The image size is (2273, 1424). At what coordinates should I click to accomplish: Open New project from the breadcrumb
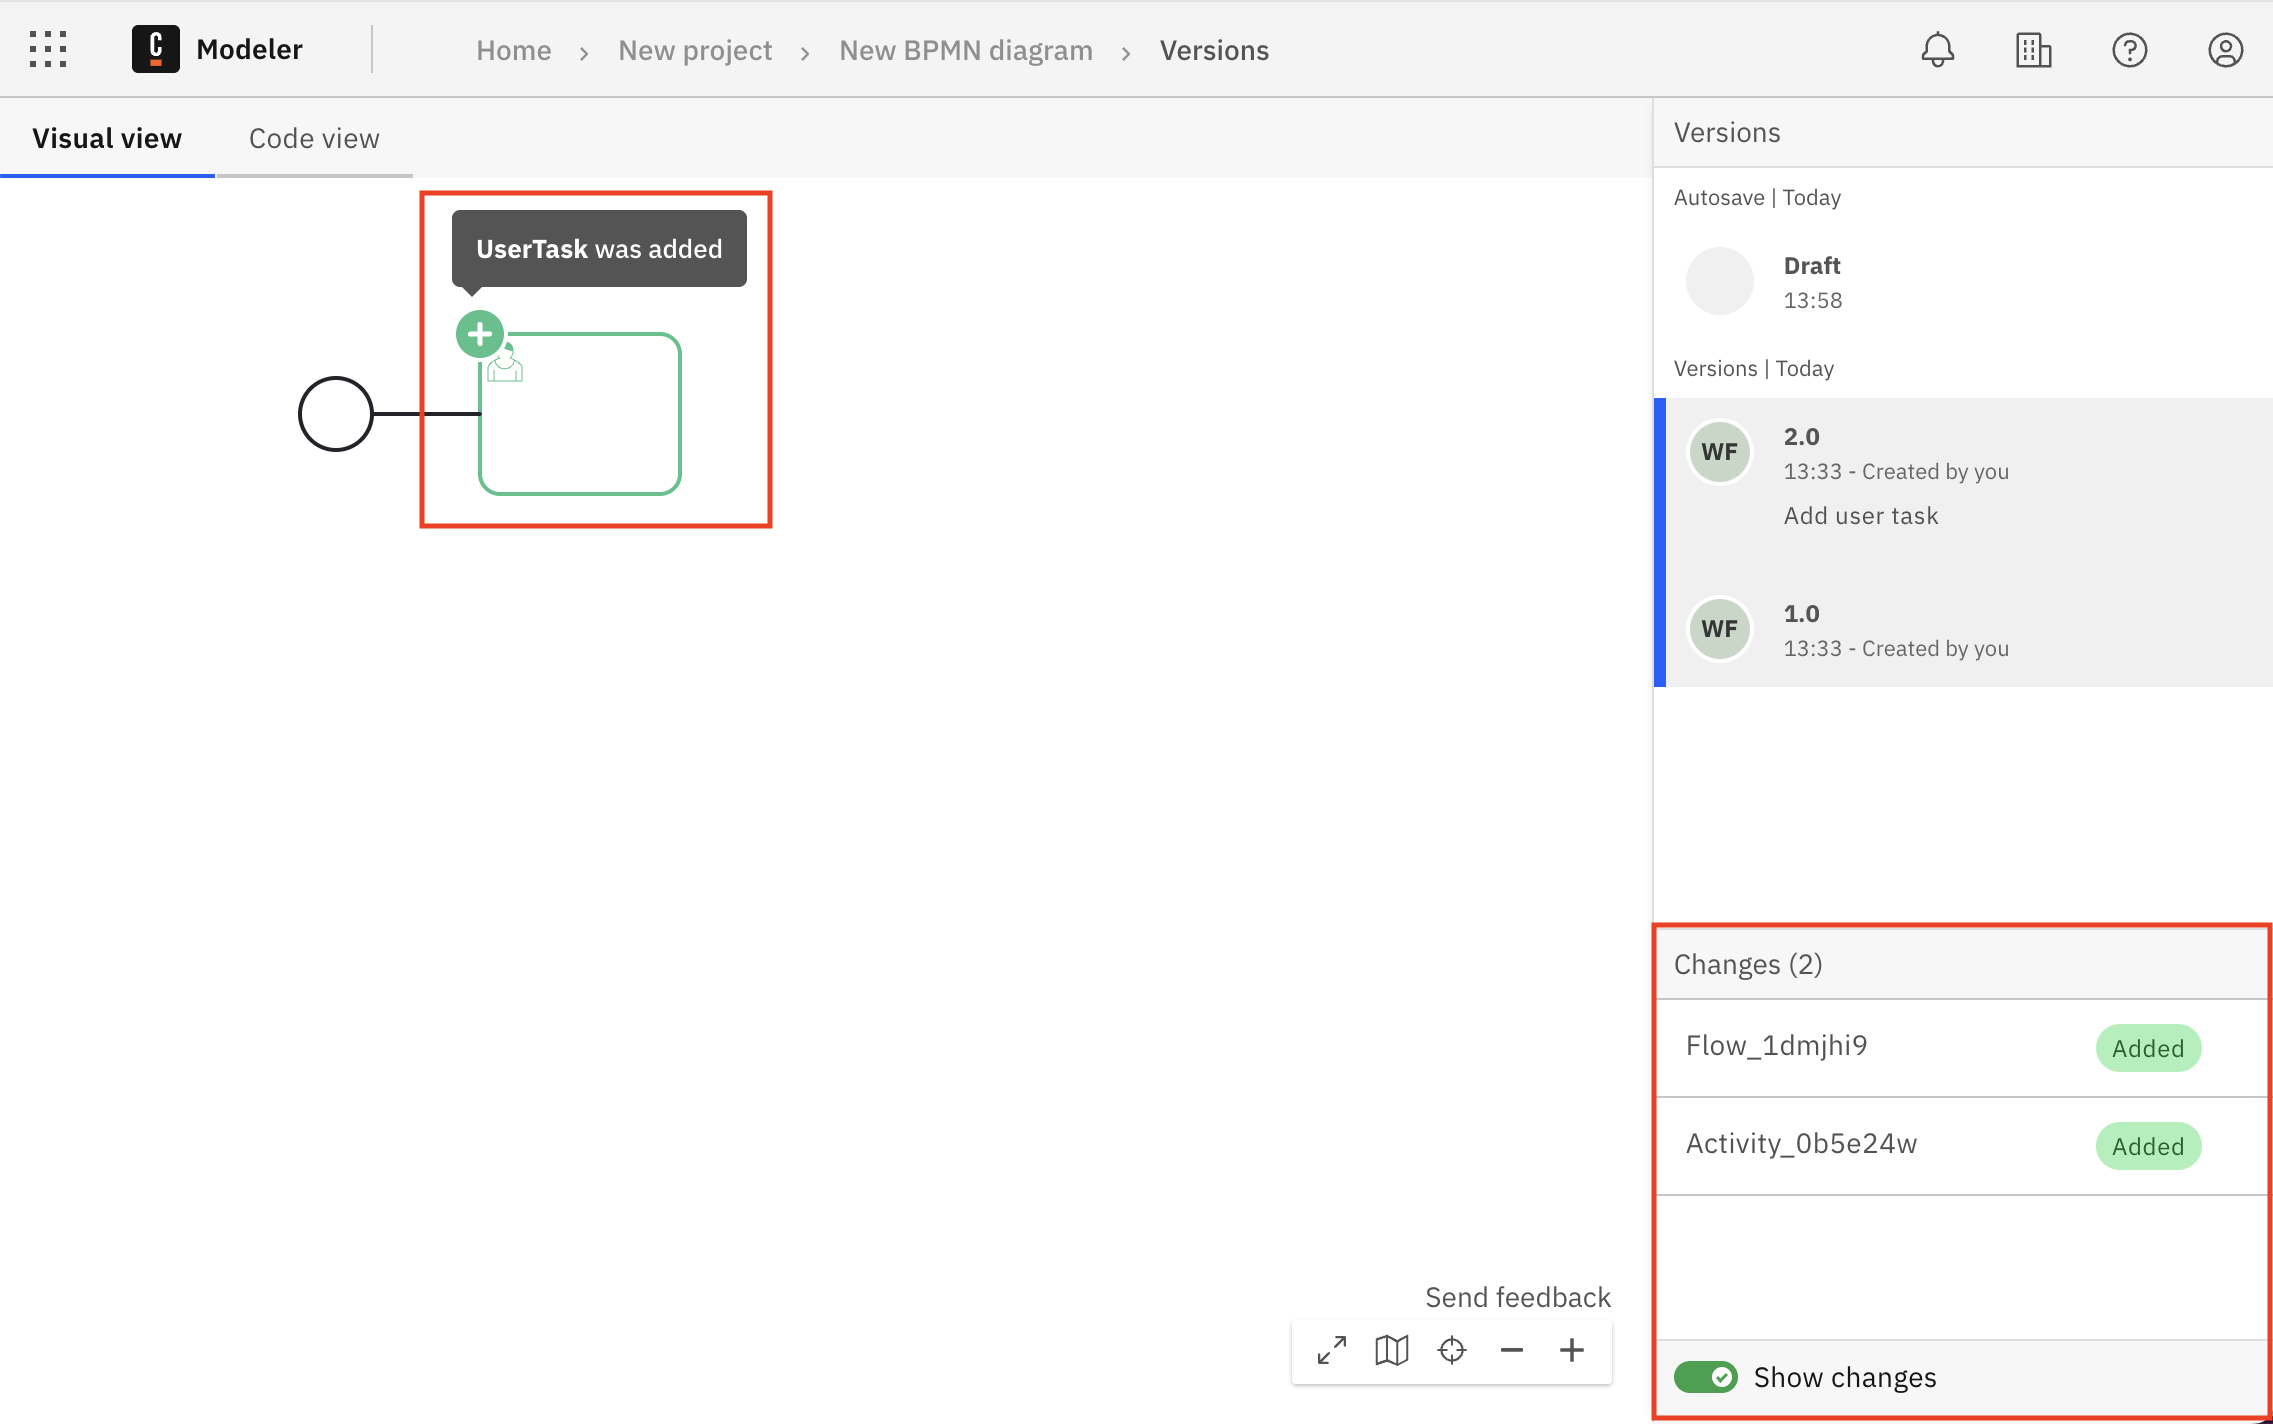tap(695, 49)
